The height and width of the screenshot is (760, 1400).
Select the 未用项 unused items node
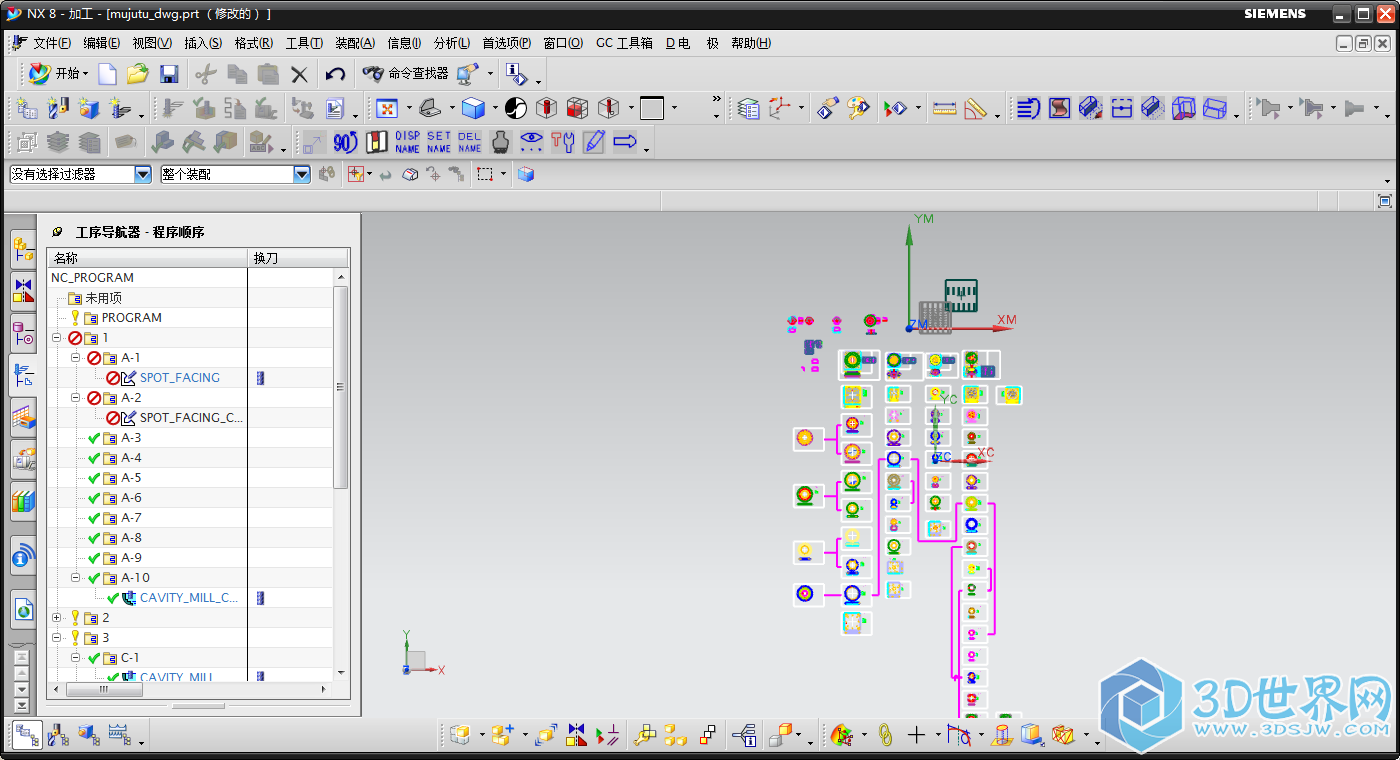[x=103, y=298]
